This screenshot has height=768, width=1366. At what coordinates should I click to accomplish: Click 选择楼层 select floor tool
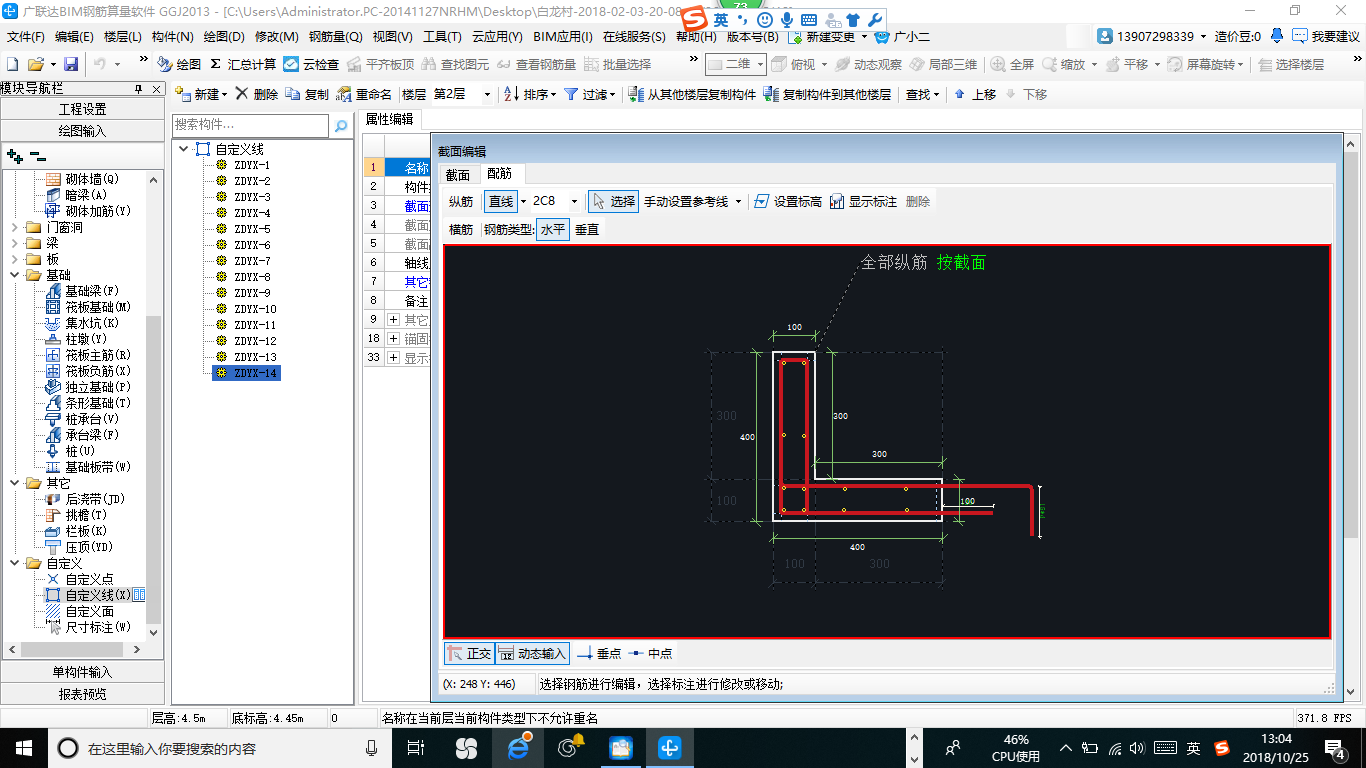tap(1291, 64)
